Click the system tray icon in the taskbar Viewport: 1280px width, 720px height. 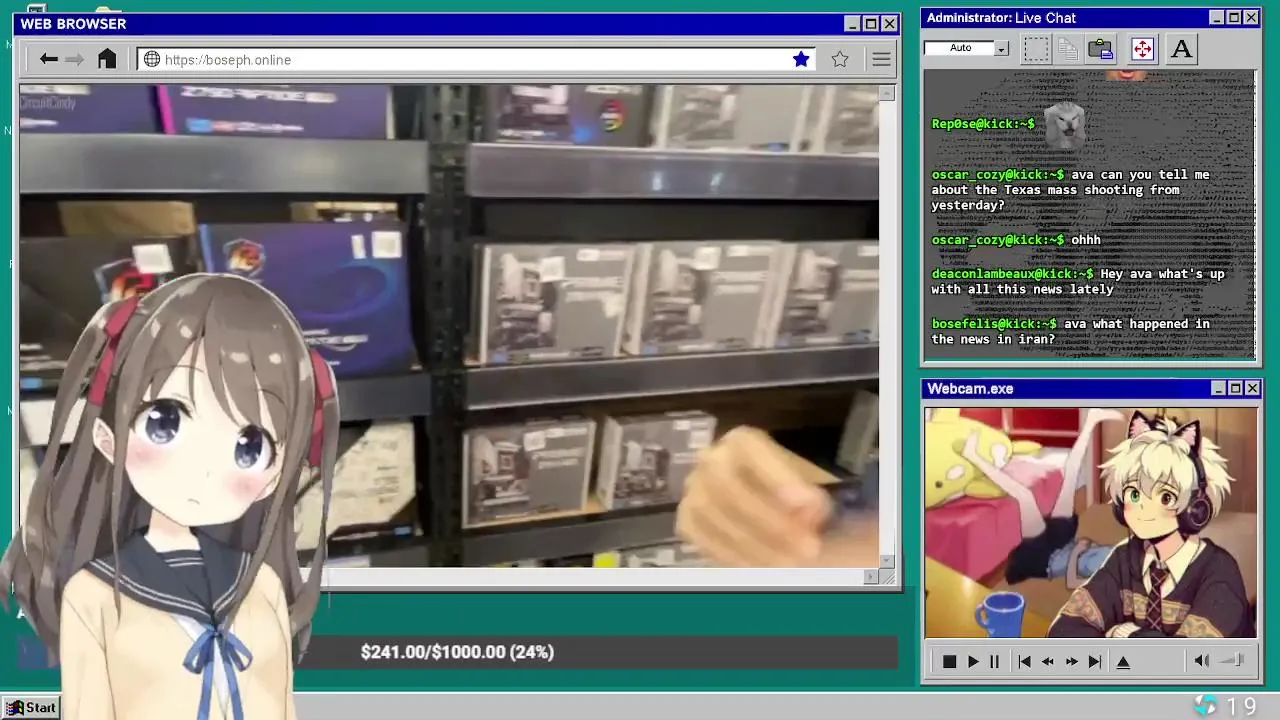pos(1206,706)
